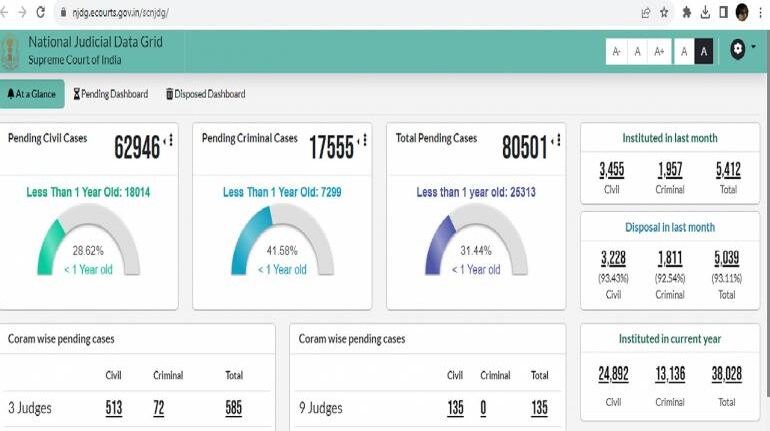Open 135 total cases for 9 Judges
Image resolution: width=770 pixels, height=431 pixels.
pyautogui.click(x=539, y=408)
